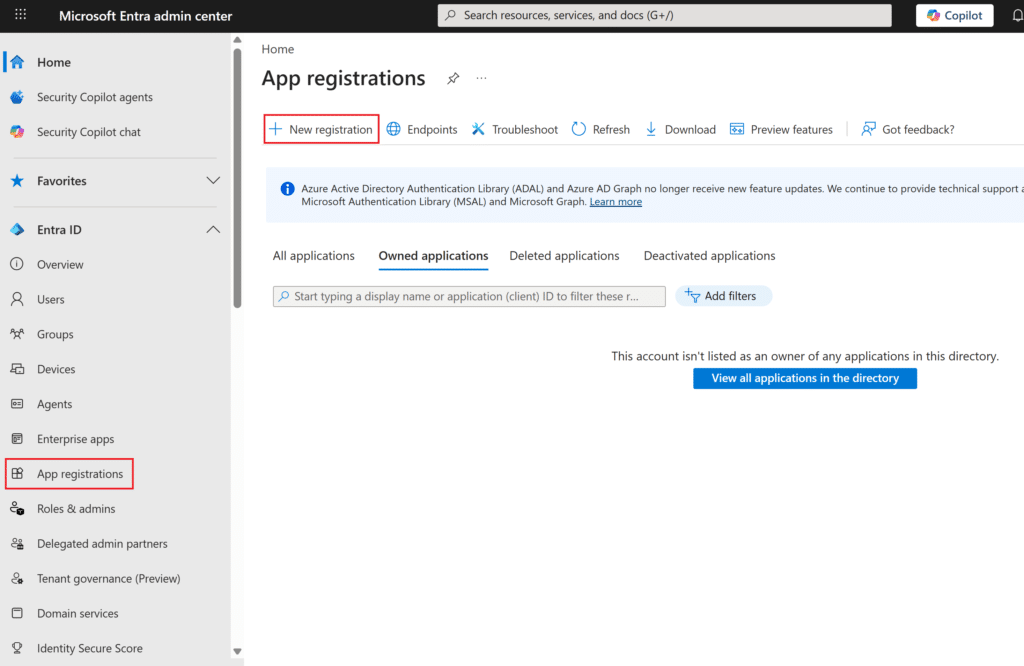1024x666 pixels.
Task: Click the Entra ID diamond icon
Action: pos(17,230)
